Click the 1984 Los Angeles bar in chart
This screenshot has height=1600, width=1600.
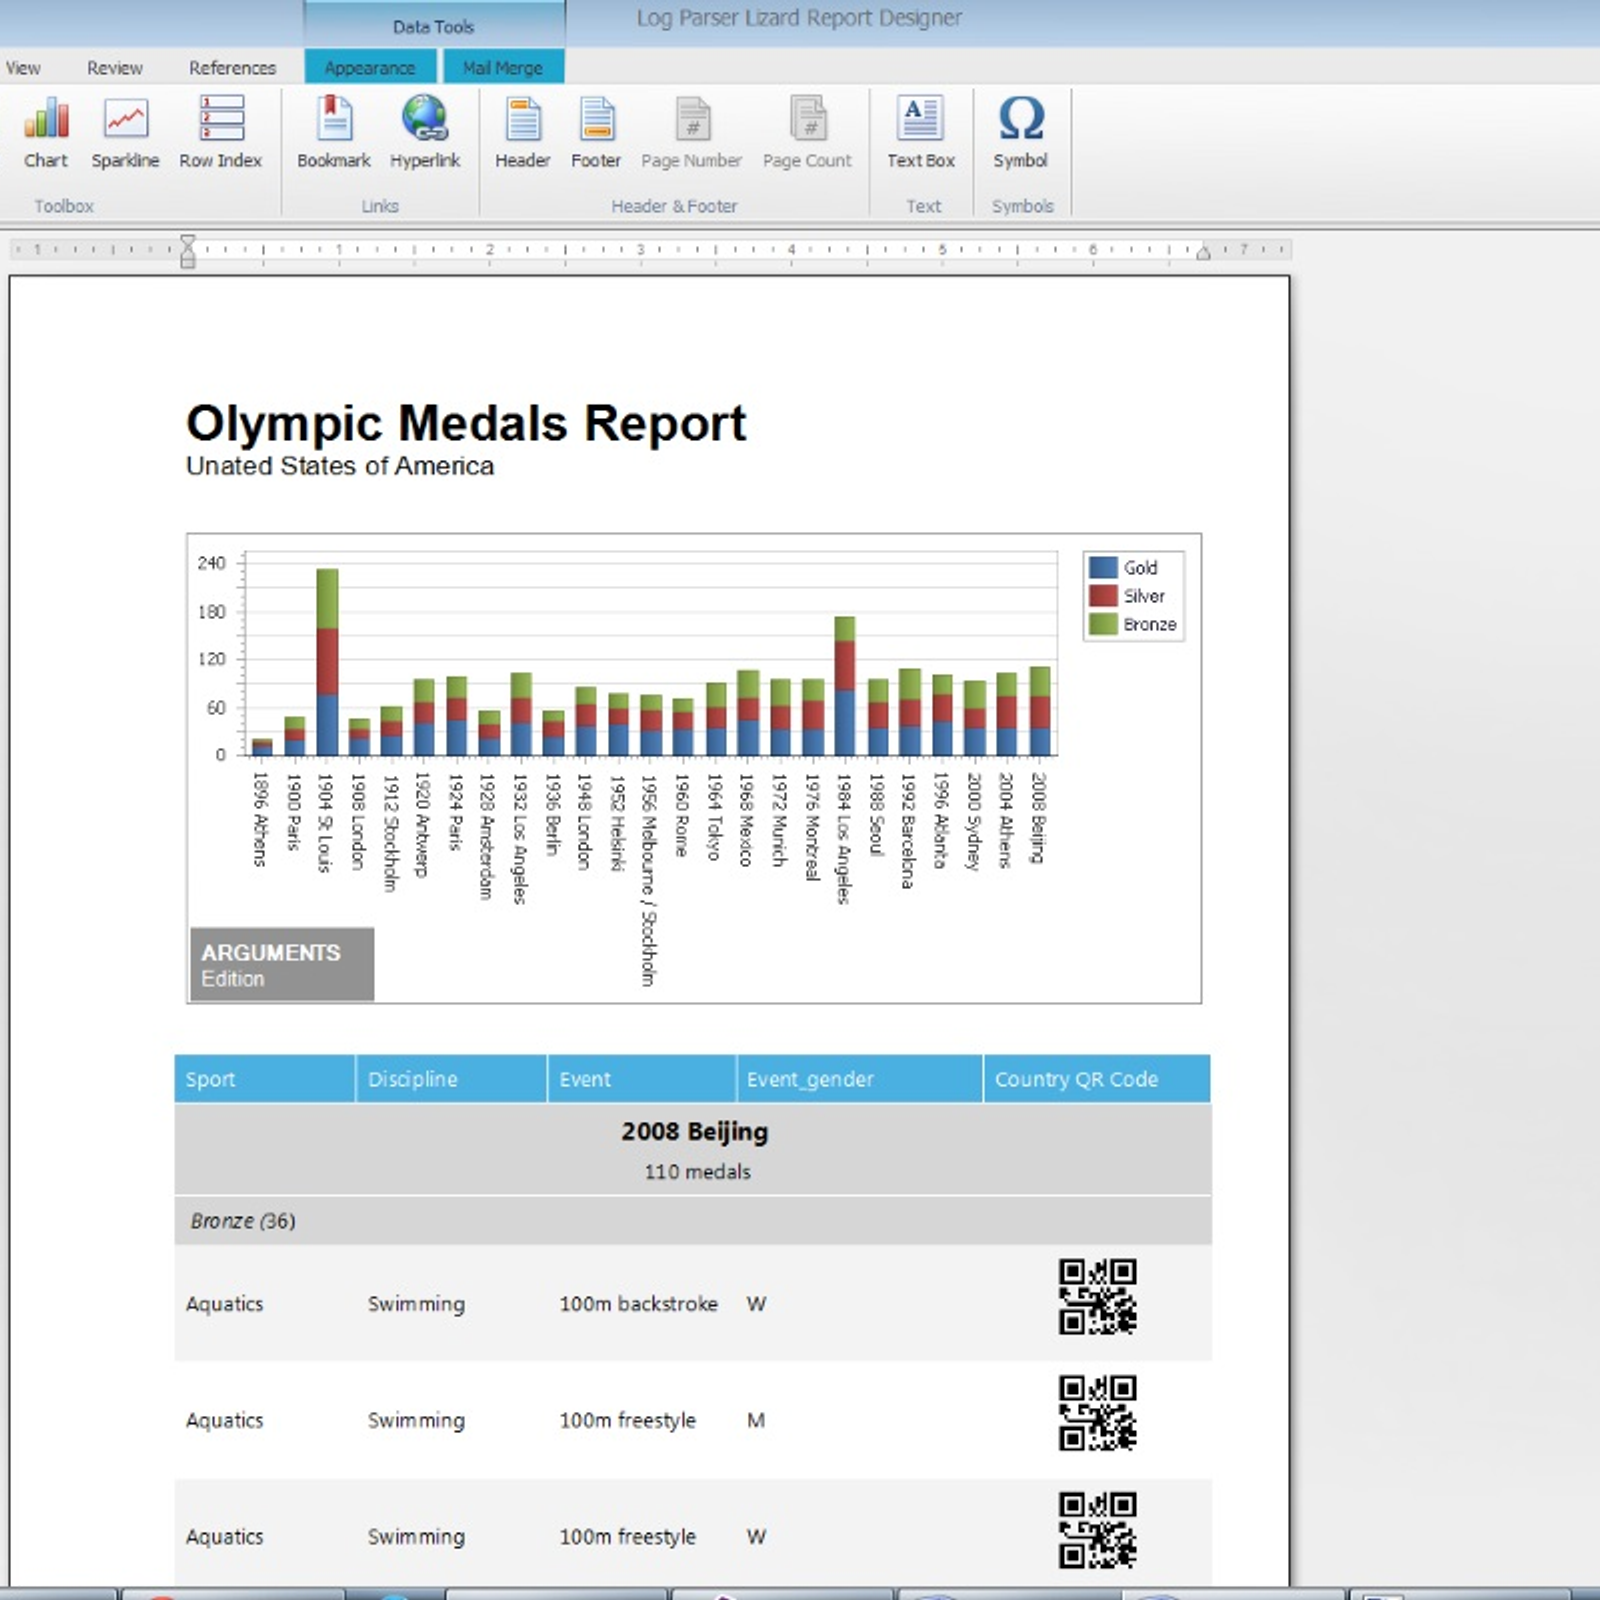(x=845, y=686)
